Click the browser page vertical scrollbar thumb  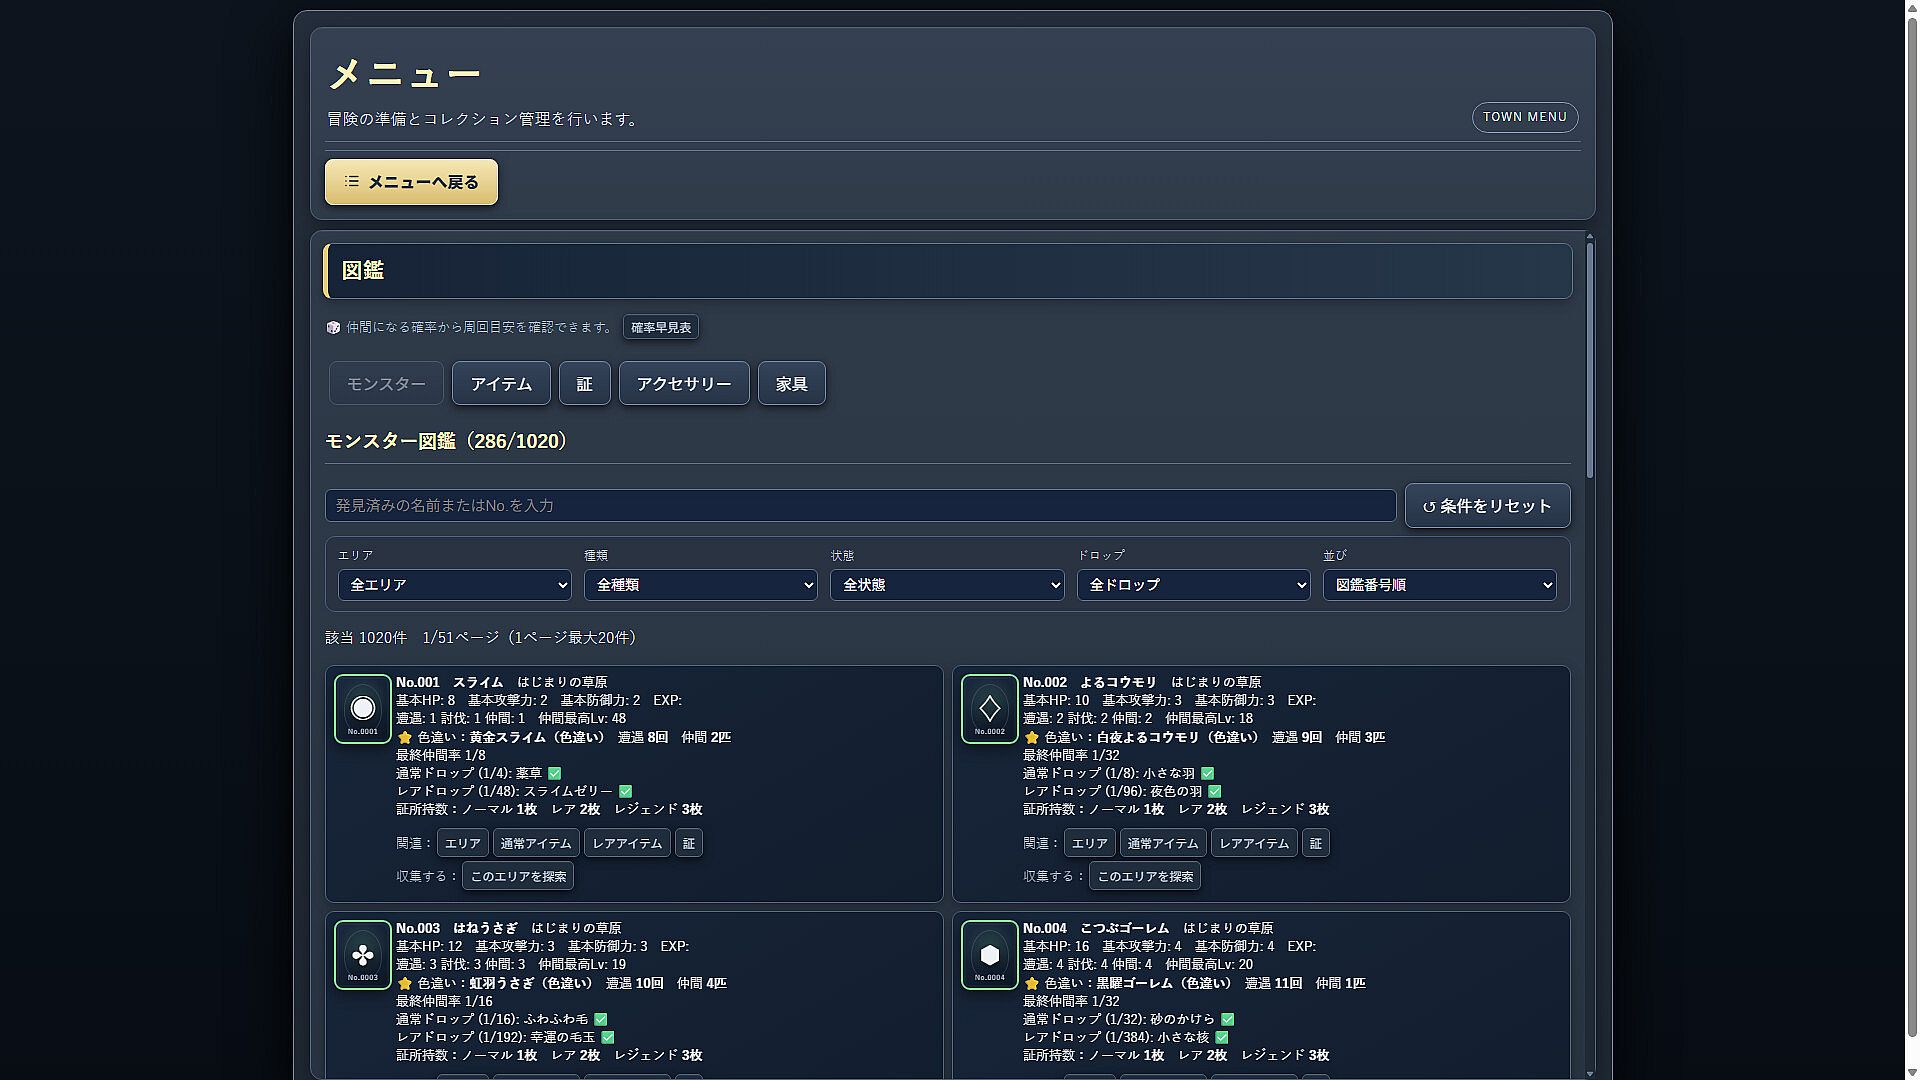1912,525
